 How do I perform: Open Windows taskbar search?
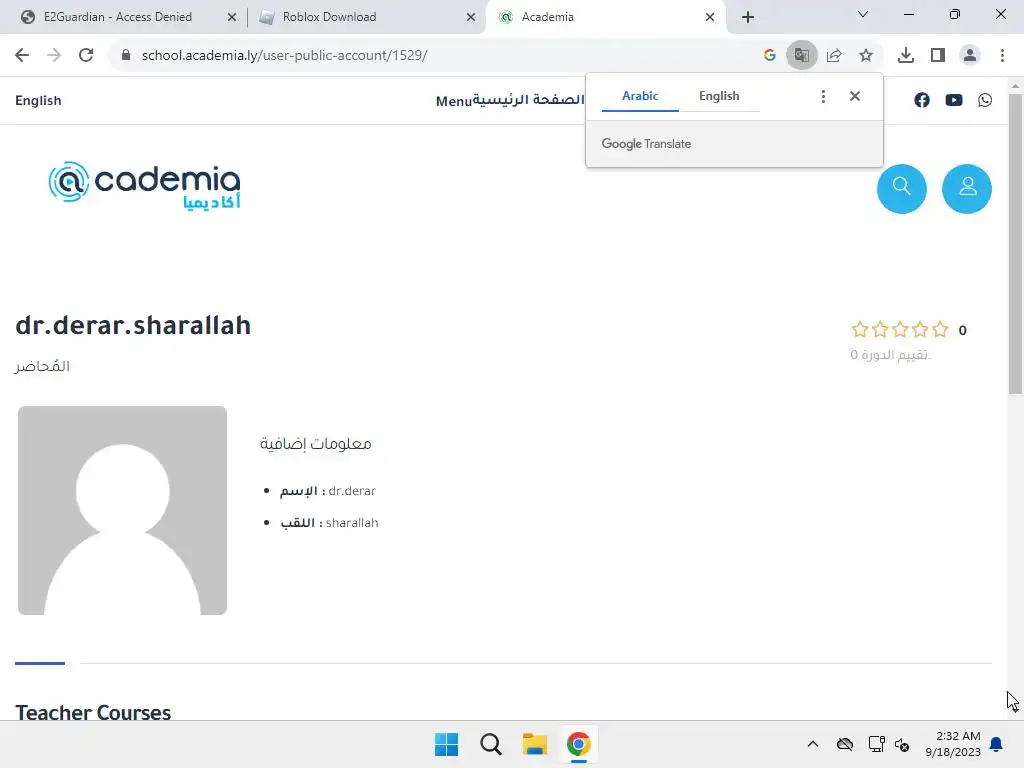click(490, 744)
